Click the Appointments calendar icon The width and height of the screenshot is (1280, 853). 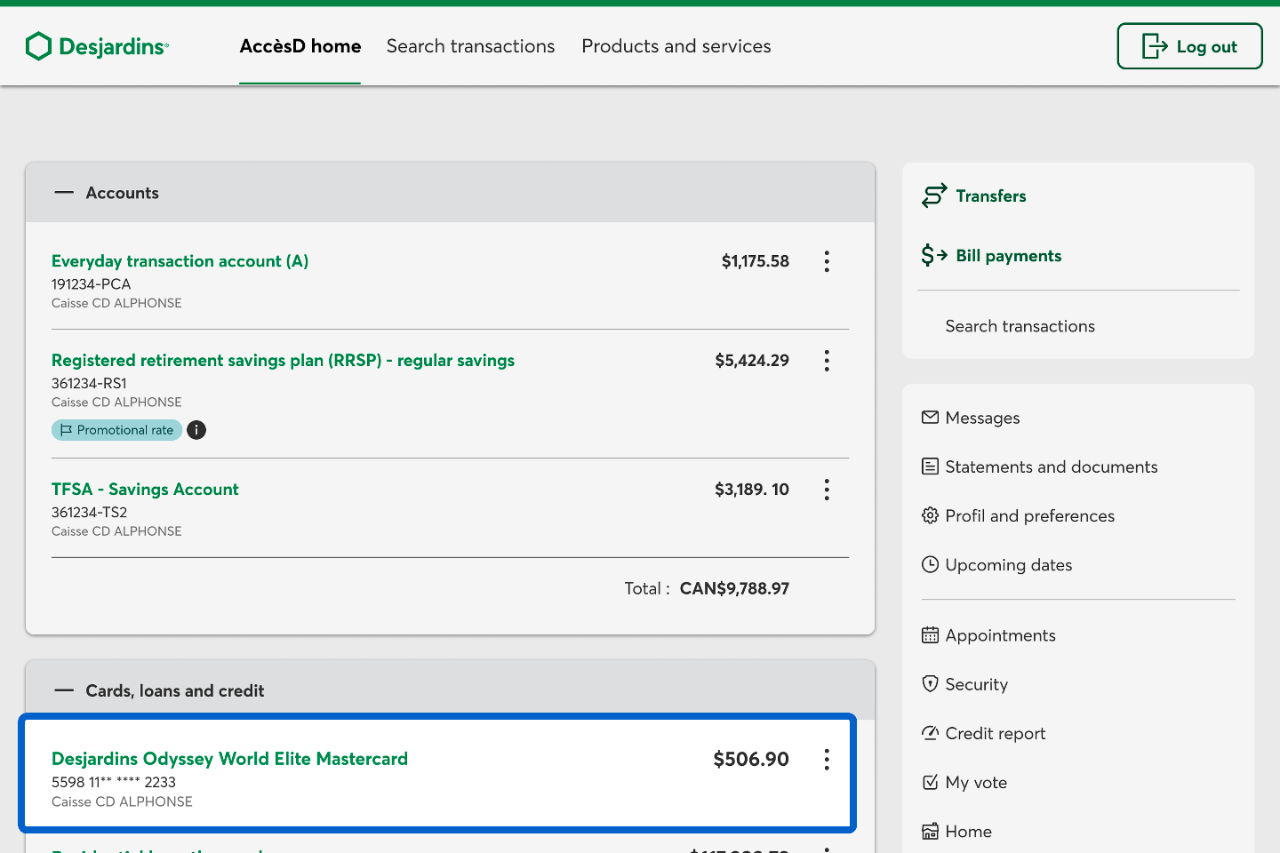click(x=930, y=635)
